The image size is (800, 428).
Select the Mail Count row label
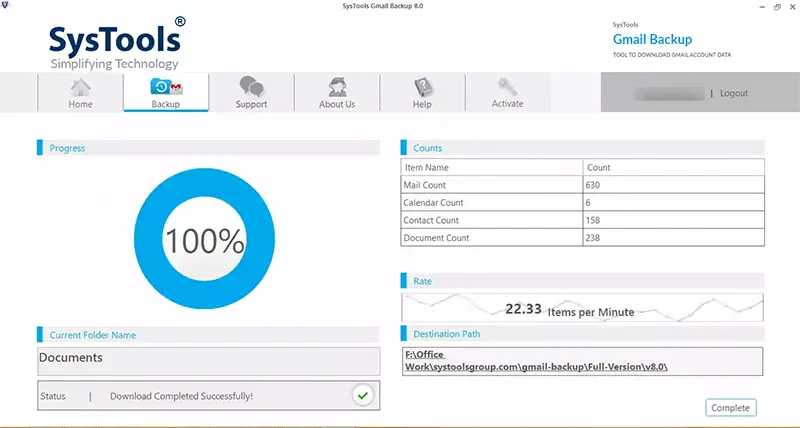click(424, 185)
